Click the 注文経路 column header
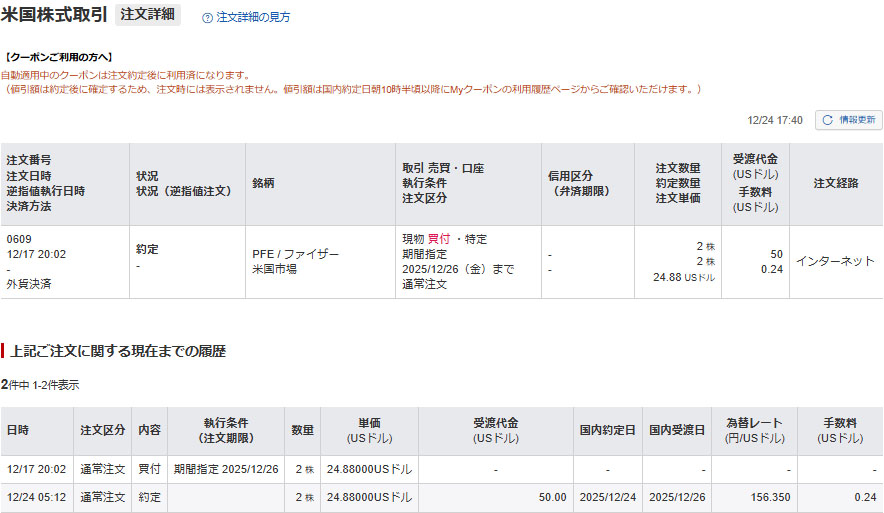 [x=836, y=183]
